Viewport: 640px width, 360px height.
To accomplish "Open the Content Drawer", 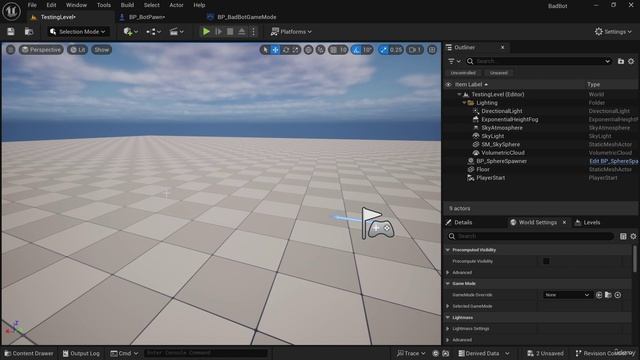I will tap(29, 353).
